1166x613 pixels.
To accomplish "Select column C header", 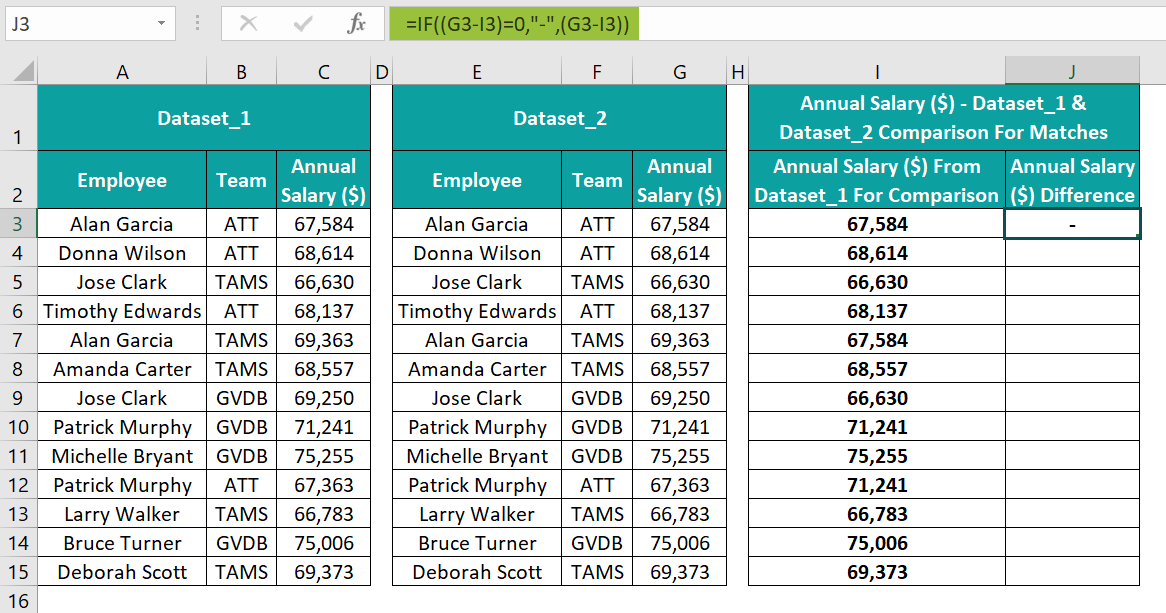I will tap(323, 72).
